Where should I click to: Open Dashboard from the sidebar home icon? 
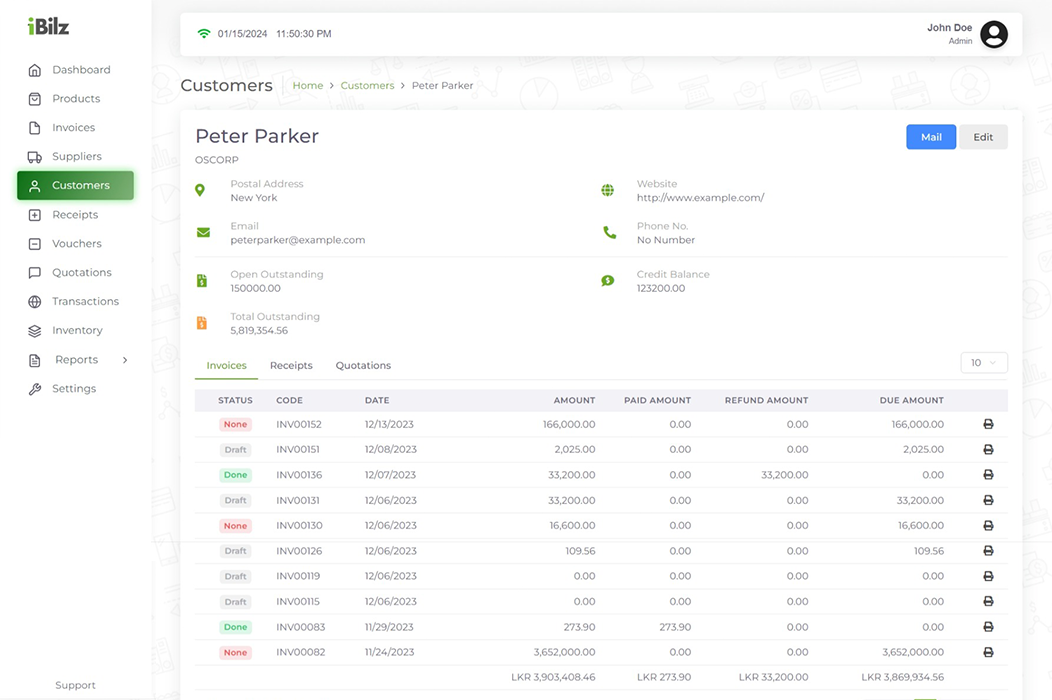click(x=35, y=70)
